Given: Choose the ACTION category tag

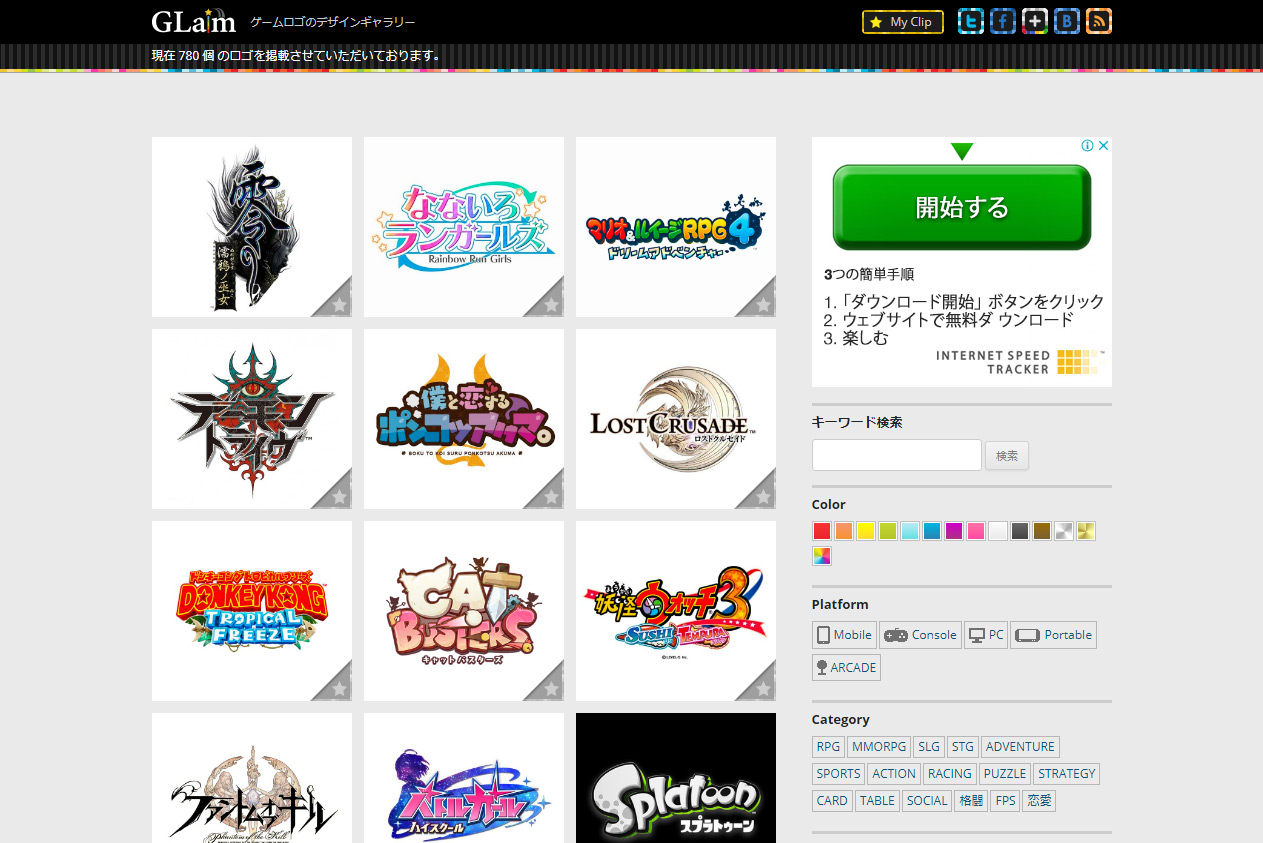Looking at the screenshot, I should (894, 773).
